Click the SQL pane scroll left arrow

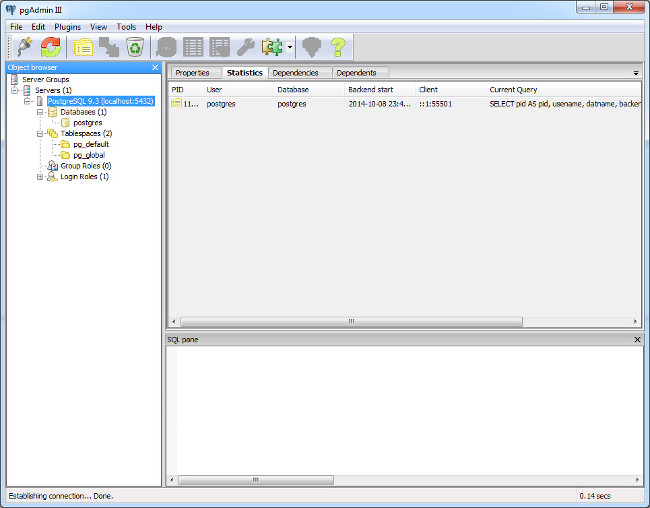click(x=172, y=480)
